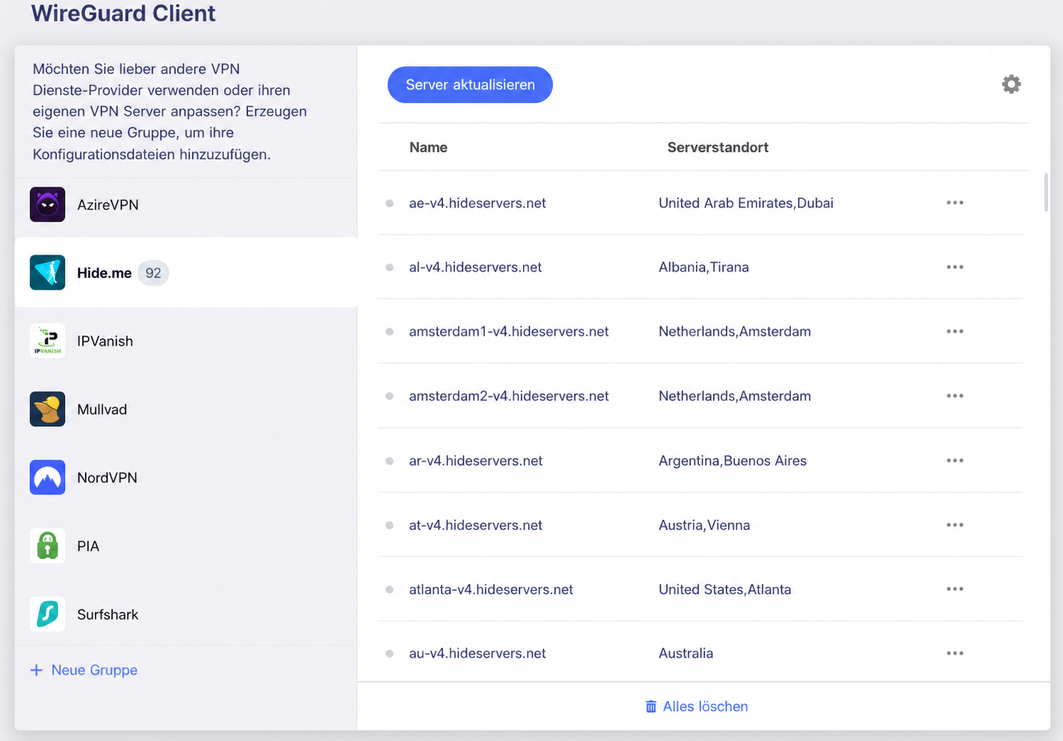
Task: Click Argentina,Buenos Aires location cell
Action: 732,460
